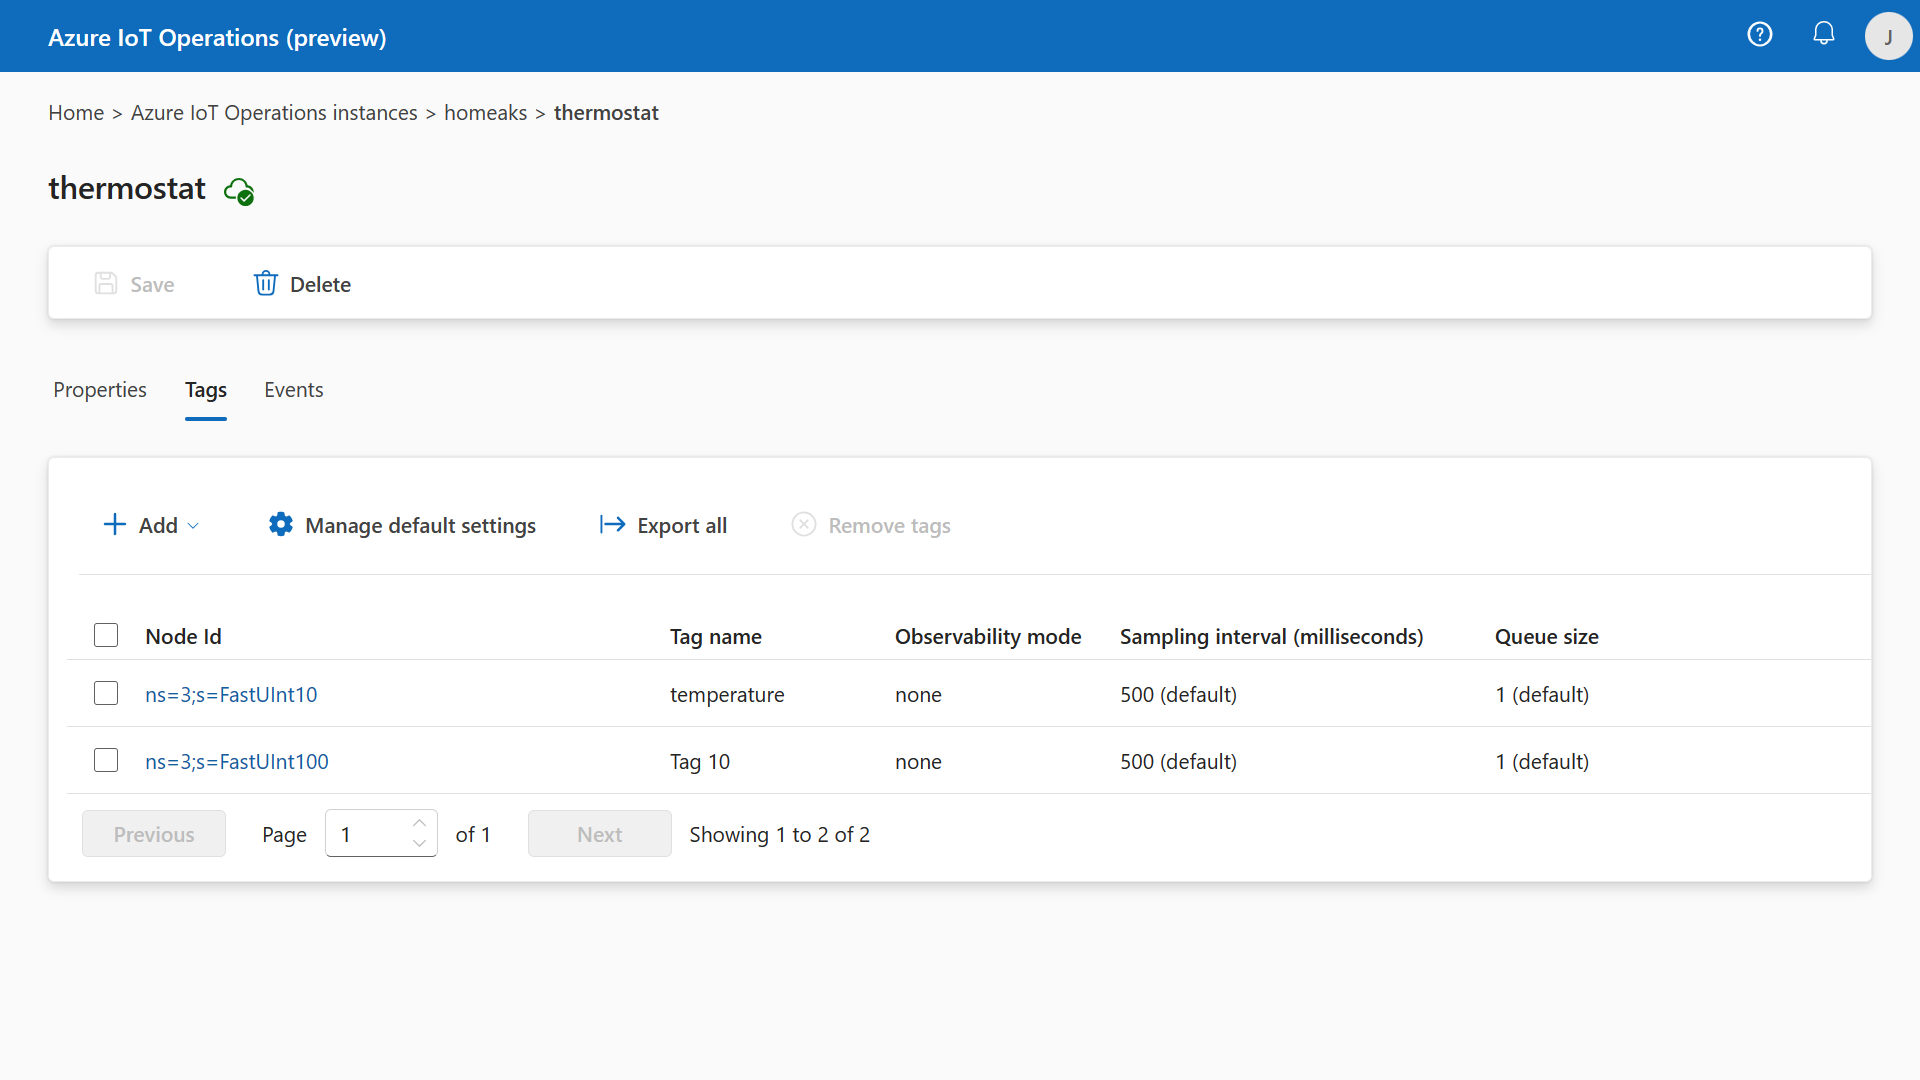Click the Delete button label
This screenshot has width=1920, height=1080.
[320, 285]
